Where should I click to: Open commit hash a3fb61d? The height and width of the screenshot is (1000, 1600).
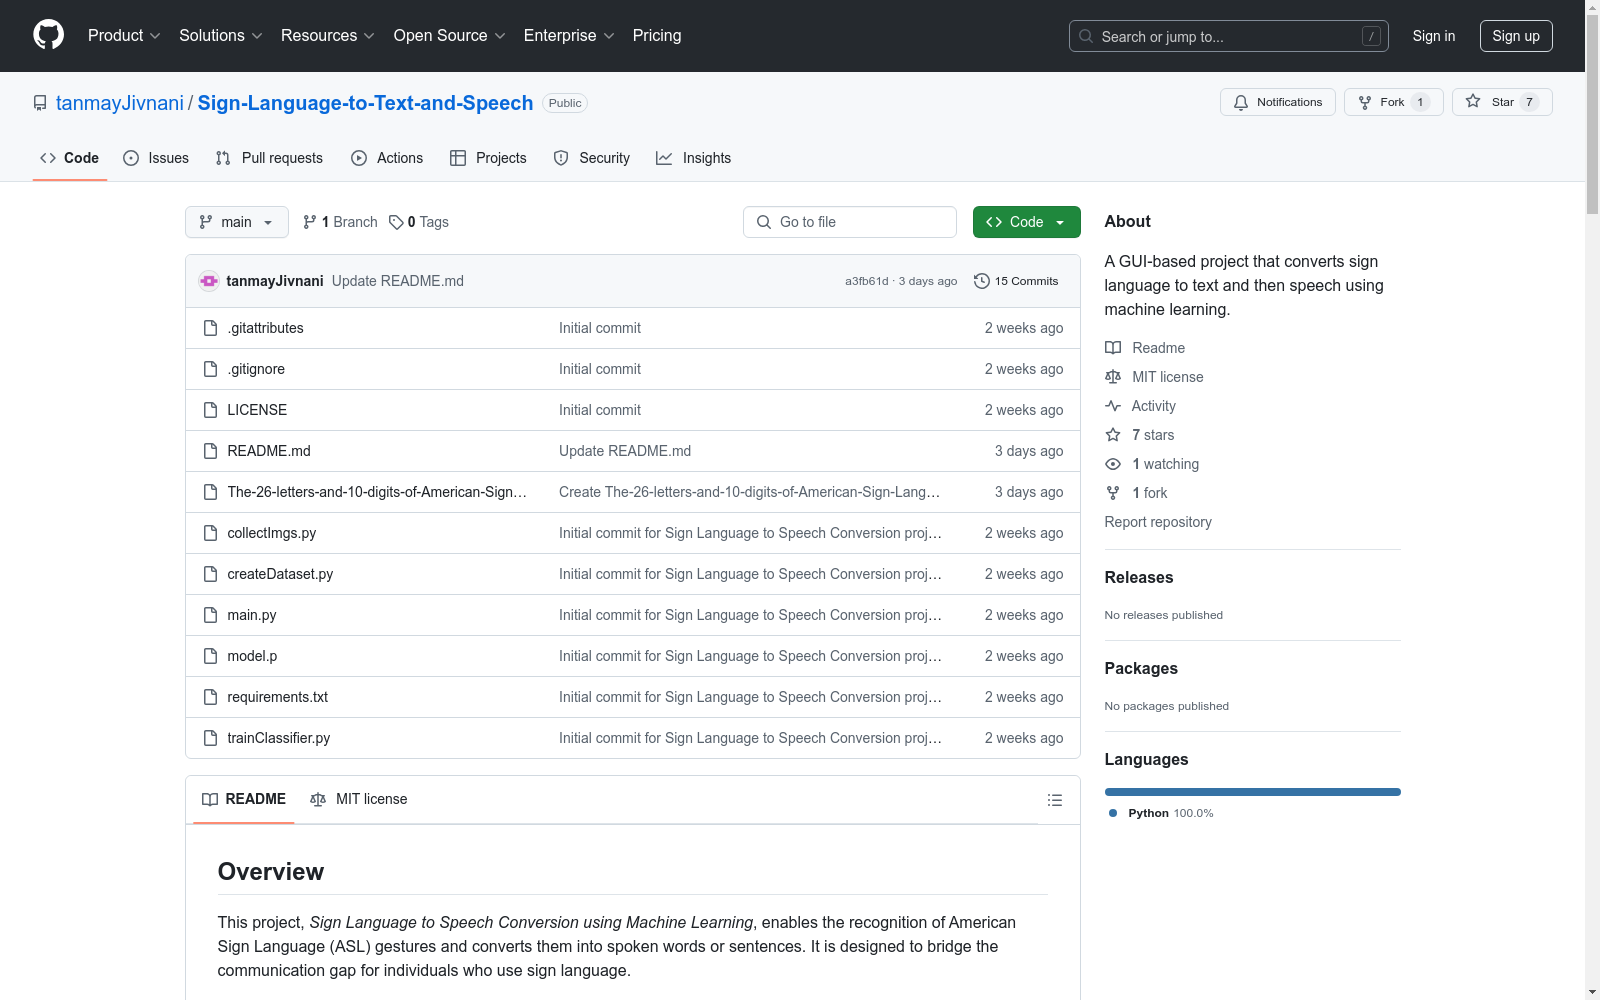point(866,281)
